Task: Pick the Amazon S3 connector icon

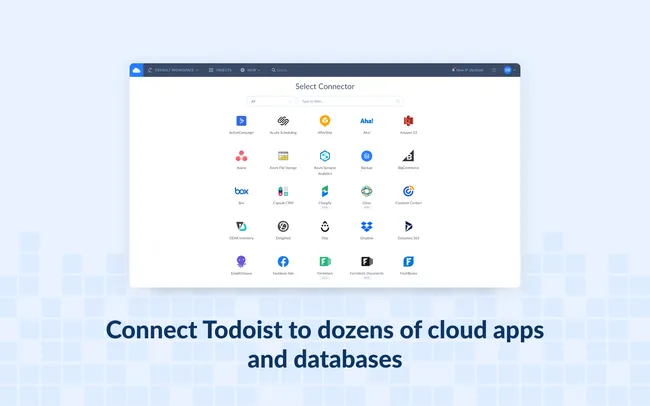Action: [x=408, y=121]
